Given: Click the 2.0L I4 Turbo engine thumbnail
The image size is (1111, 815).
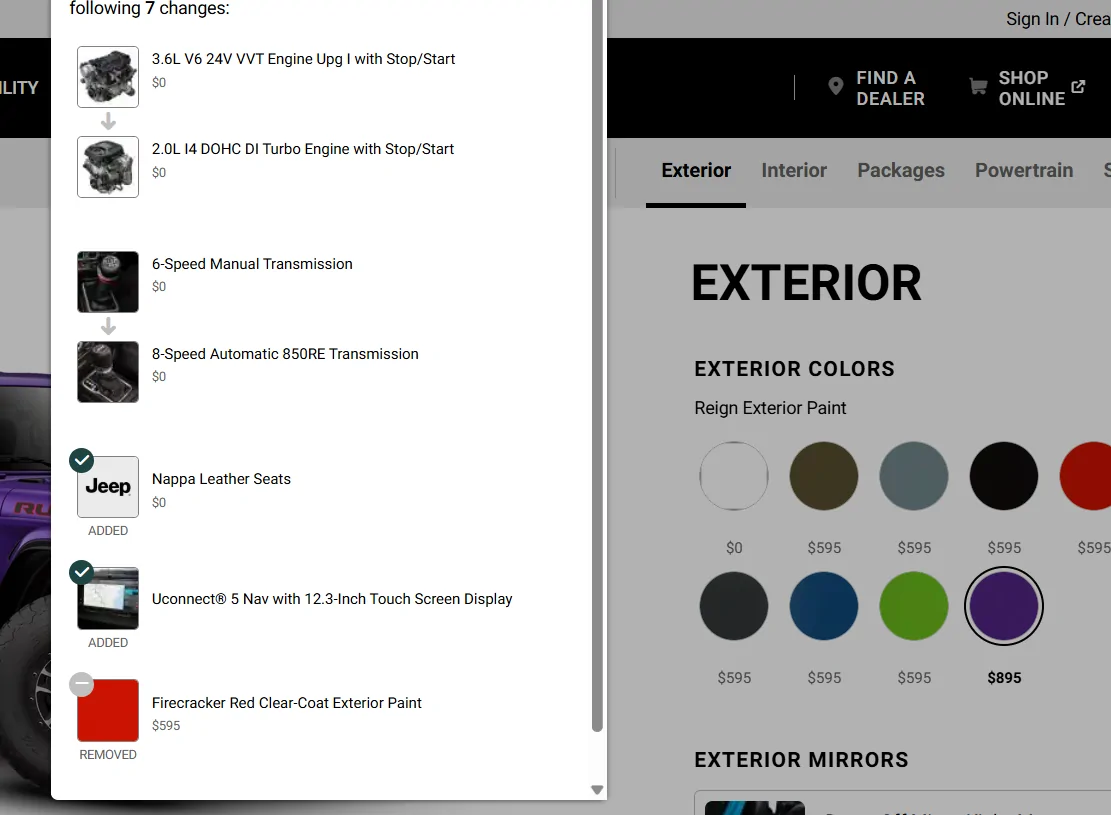Looking at the screenshot, I should click(x=108, y=167).
